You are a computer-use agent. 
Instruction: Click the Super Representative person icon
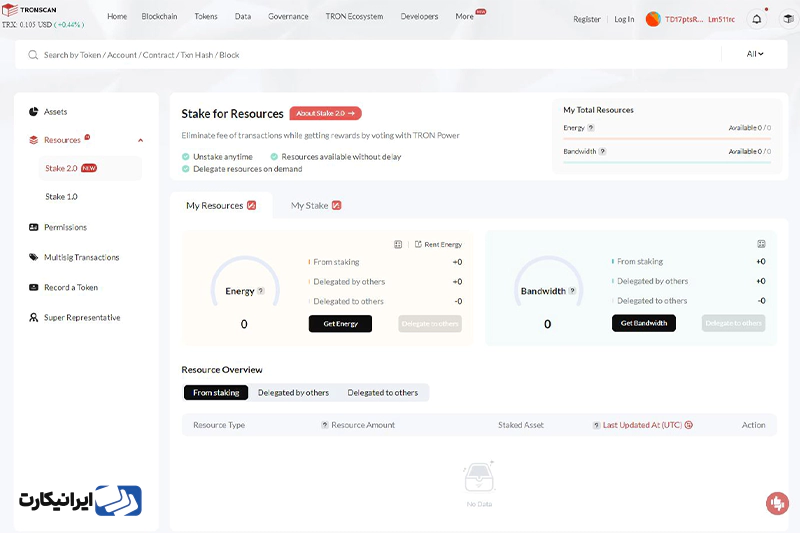click(x=34, y=317)
